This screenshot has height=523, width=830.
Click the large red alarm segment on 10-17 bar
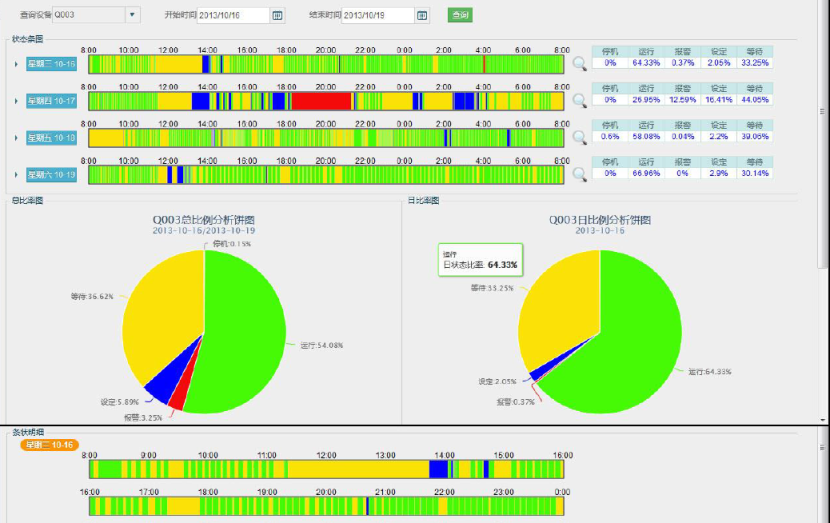coord(321,101)
